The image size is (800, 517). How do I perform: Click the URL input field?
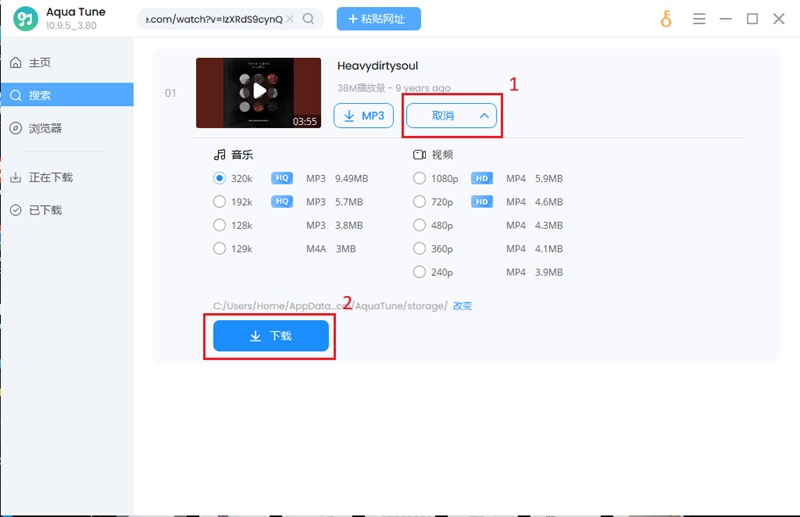[x=214, y=19]
